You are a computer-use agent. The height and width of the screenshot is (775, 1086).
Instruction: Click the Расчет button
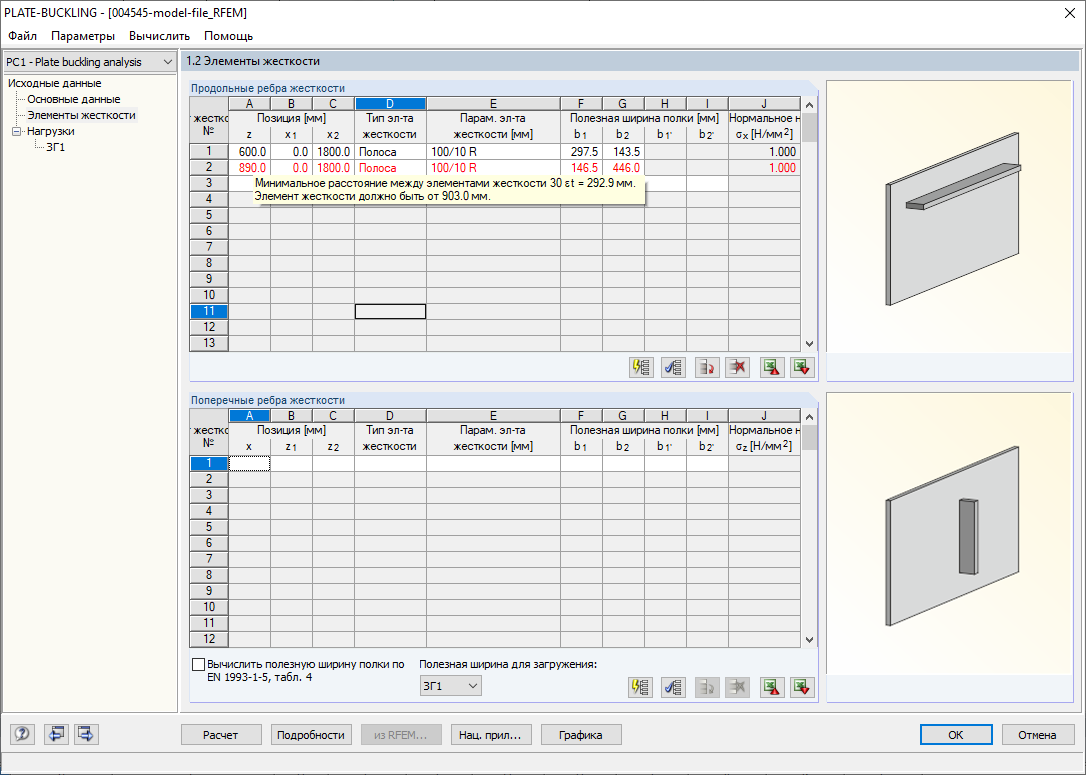pyautogui.click(x=221, y=735)
